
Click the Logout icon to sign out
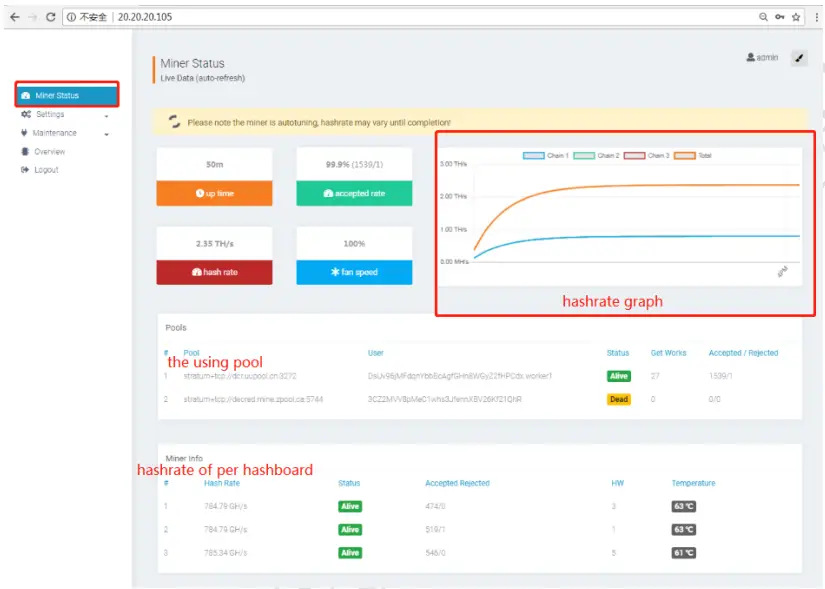point(25,168)
